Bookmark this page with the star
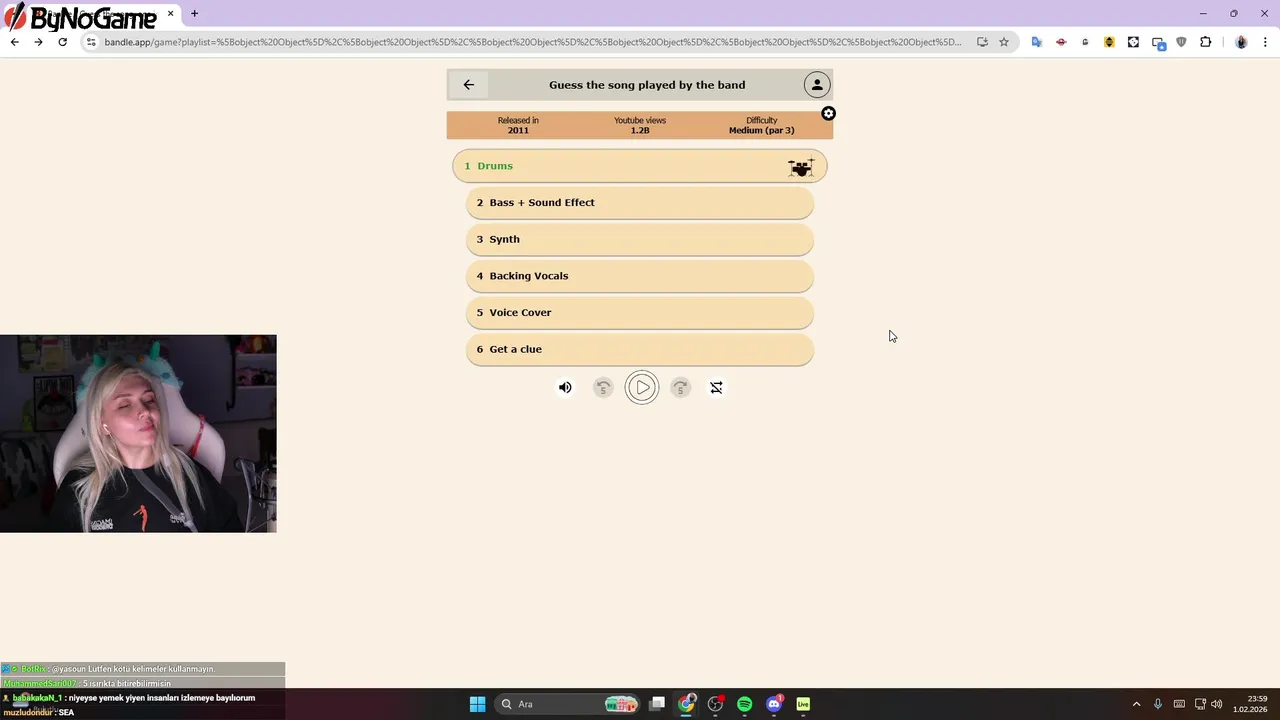Screen dimensions: 1280x720 pos(1004,42)
